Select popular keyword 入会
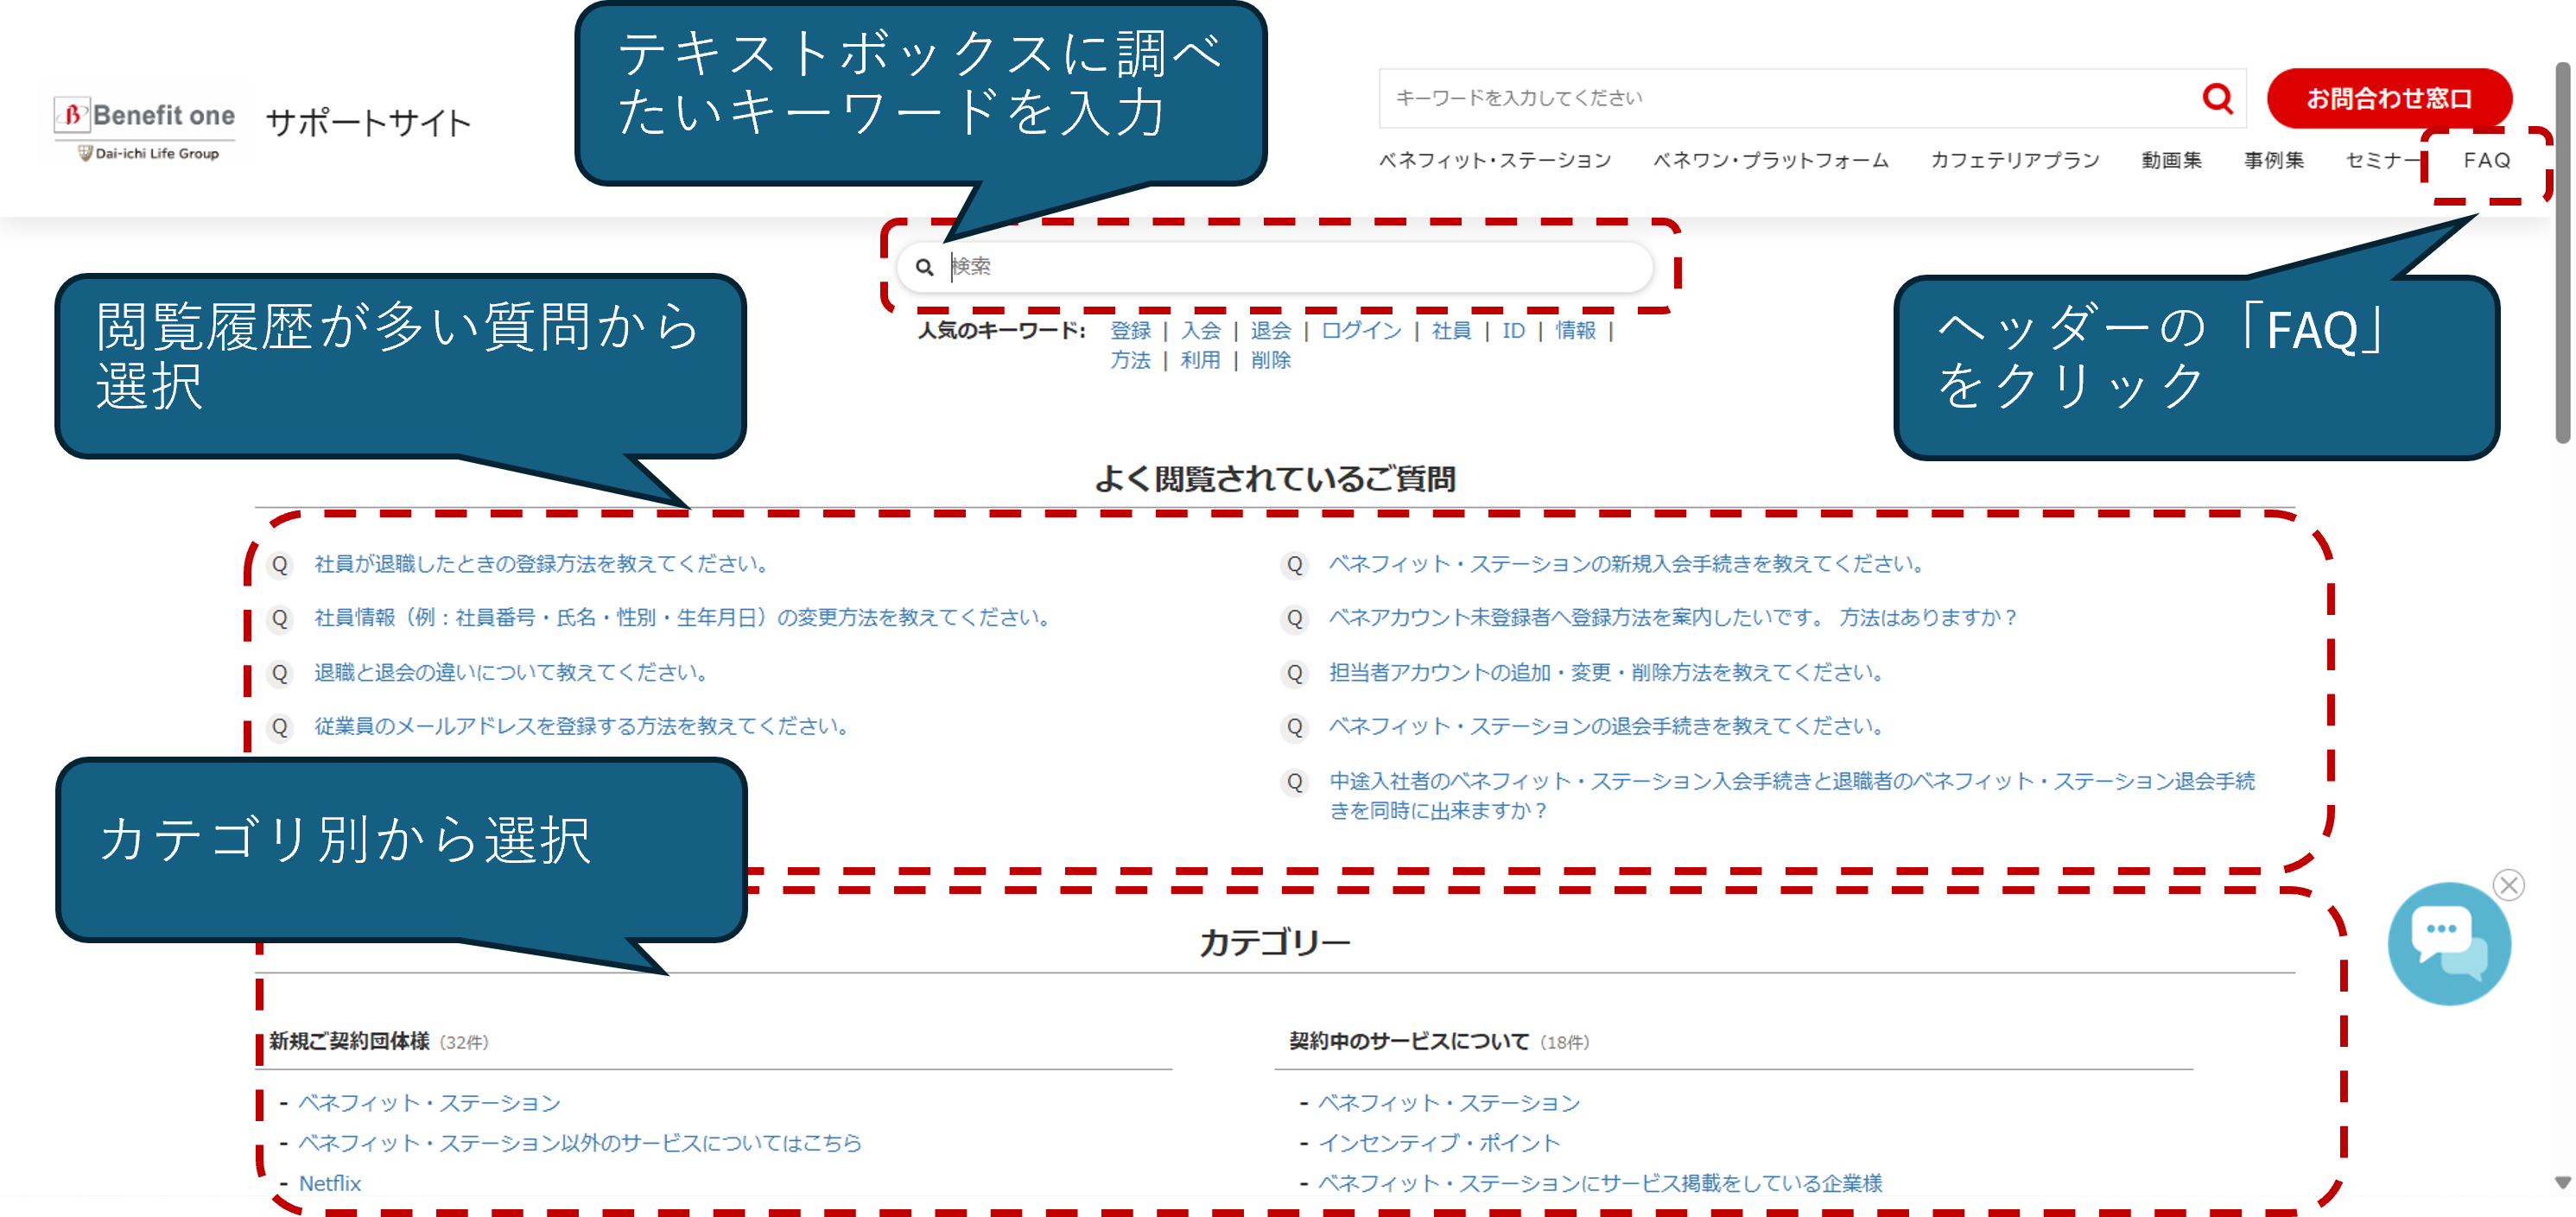2576x1217 pixels. click(1200, 330)
